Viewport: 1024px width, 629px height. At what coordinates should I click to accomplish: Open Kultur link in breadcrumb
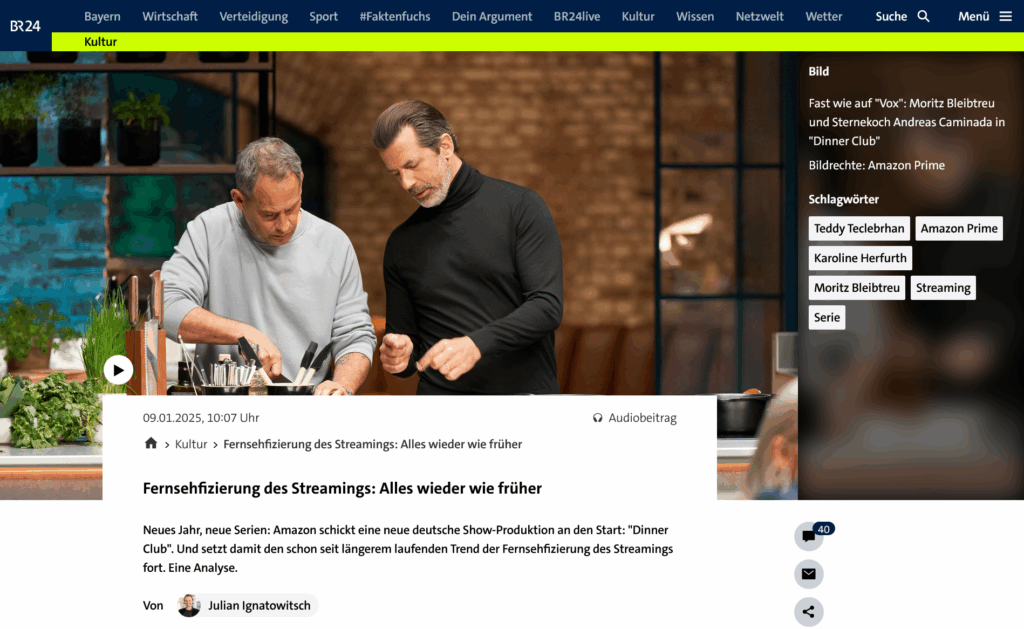191,444
